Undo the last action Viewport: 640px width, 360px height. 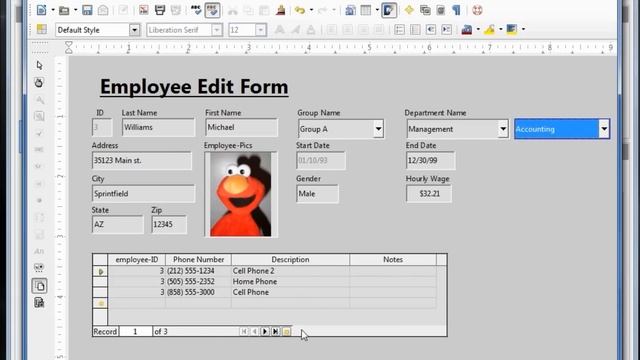300,10
